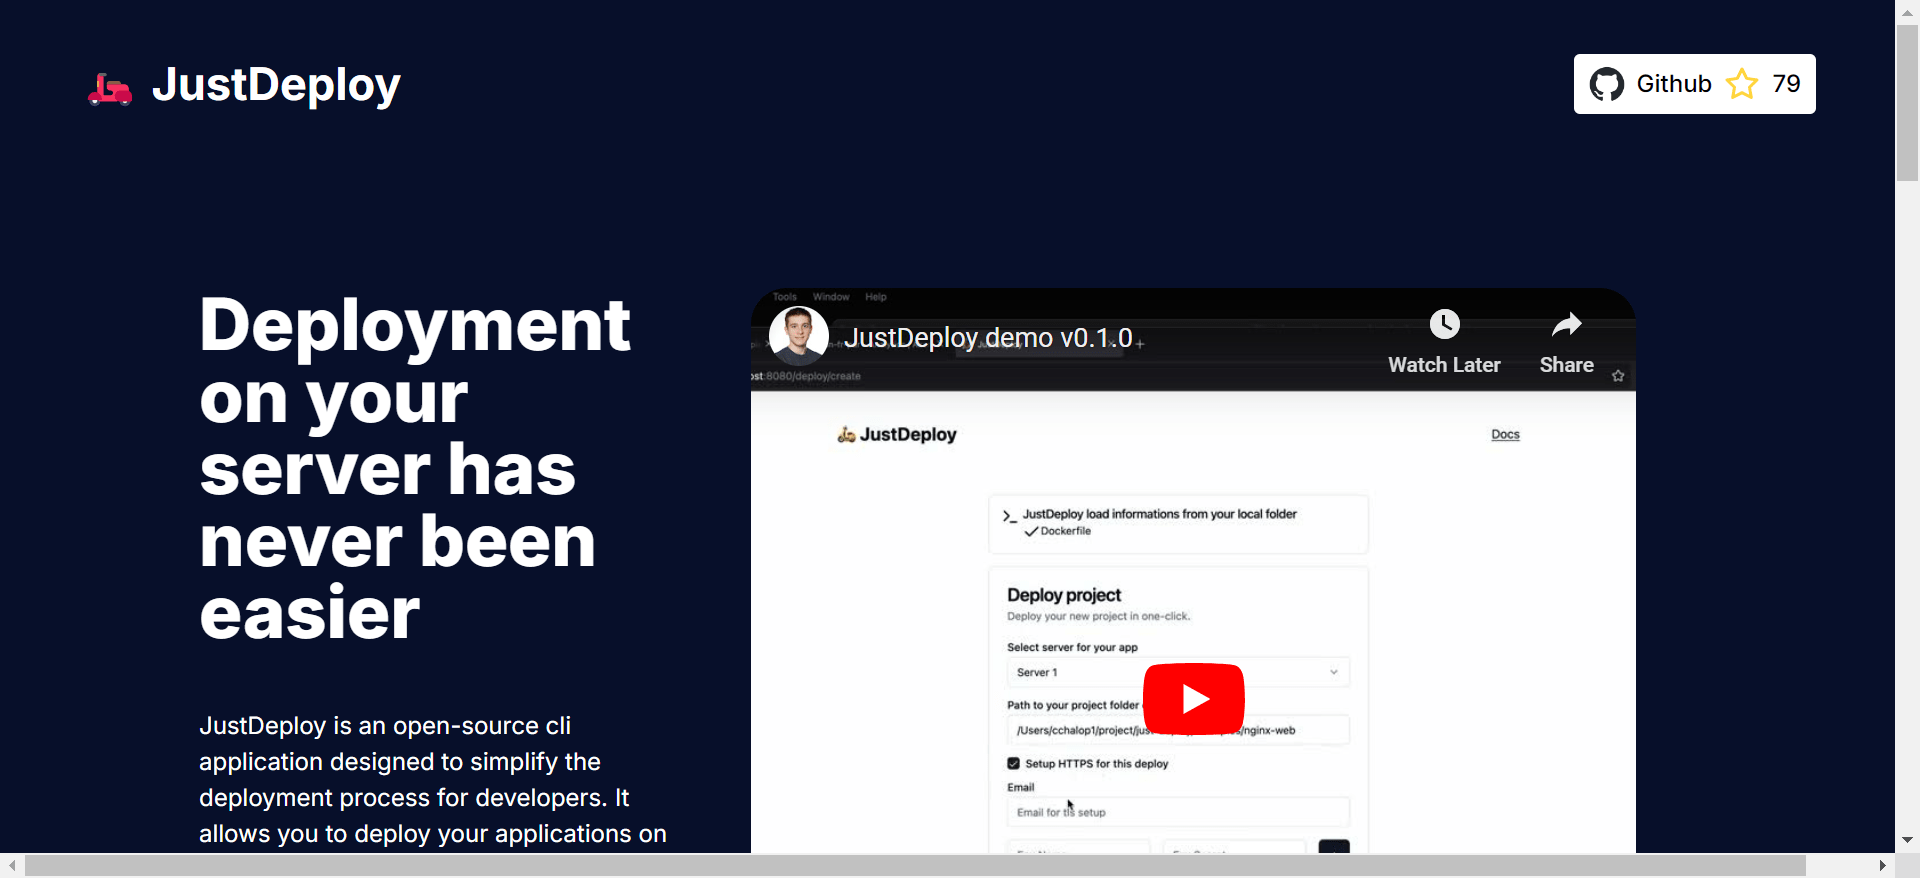Click the 'Deploy project' heading text
Image resolution: width=1920 pixels, height=878 pixels.
click(1064, 595)
